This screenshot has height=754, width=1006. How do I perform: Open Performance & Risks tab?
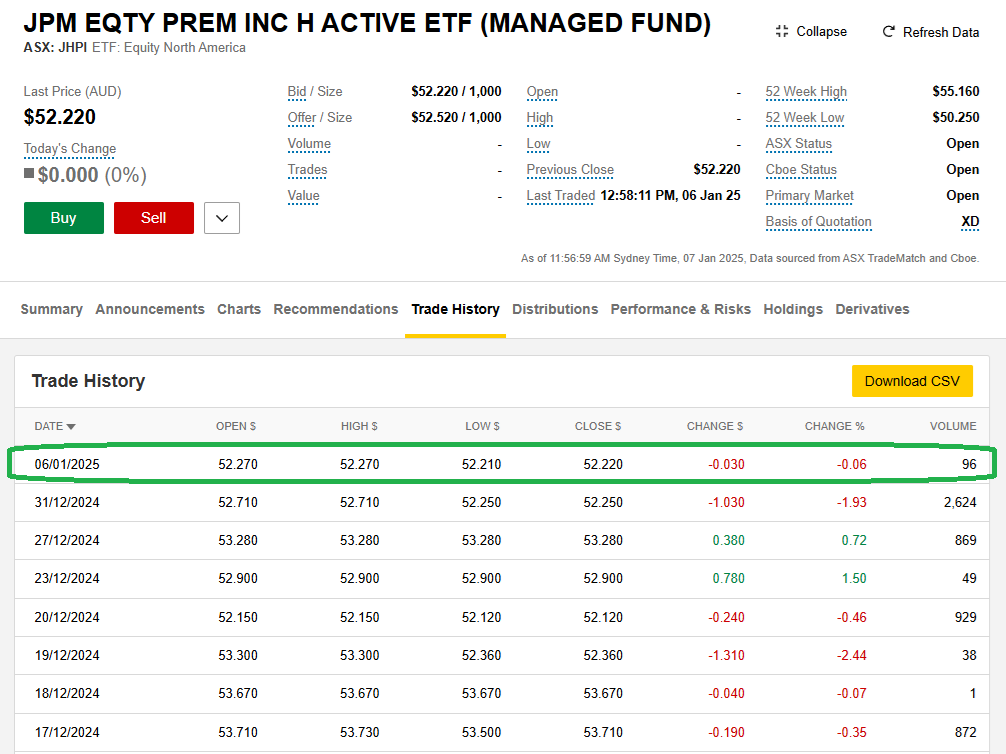tap(681, 309)
